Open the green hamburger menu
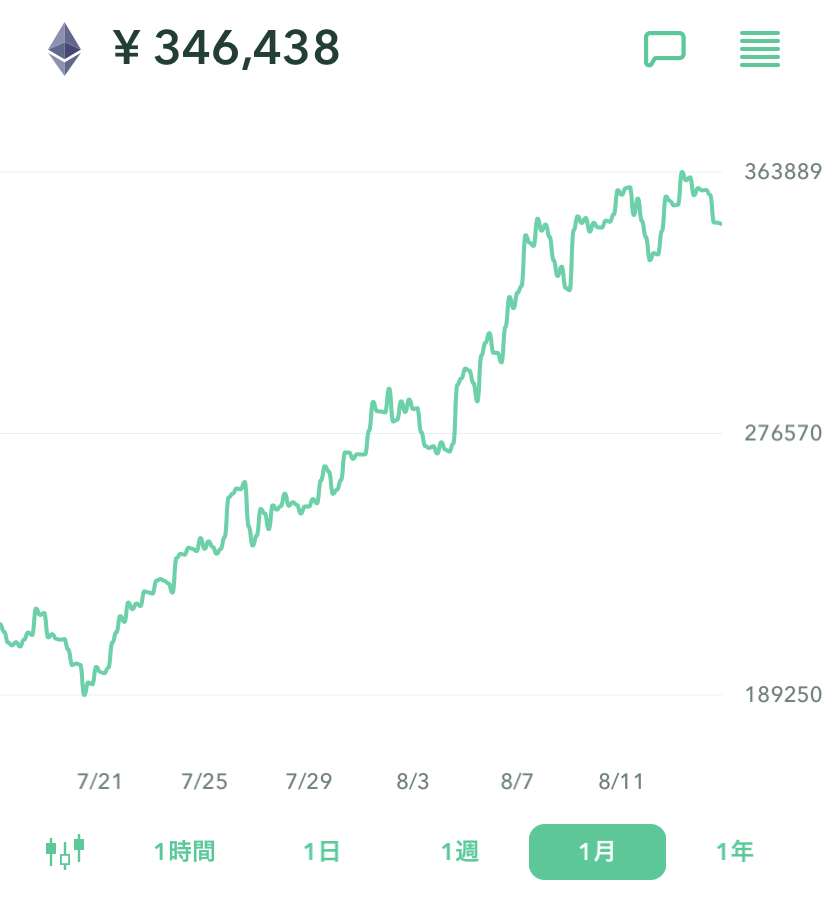Viewport: 828px width, 902px height. pyautogui.click(x=760, y=49)
